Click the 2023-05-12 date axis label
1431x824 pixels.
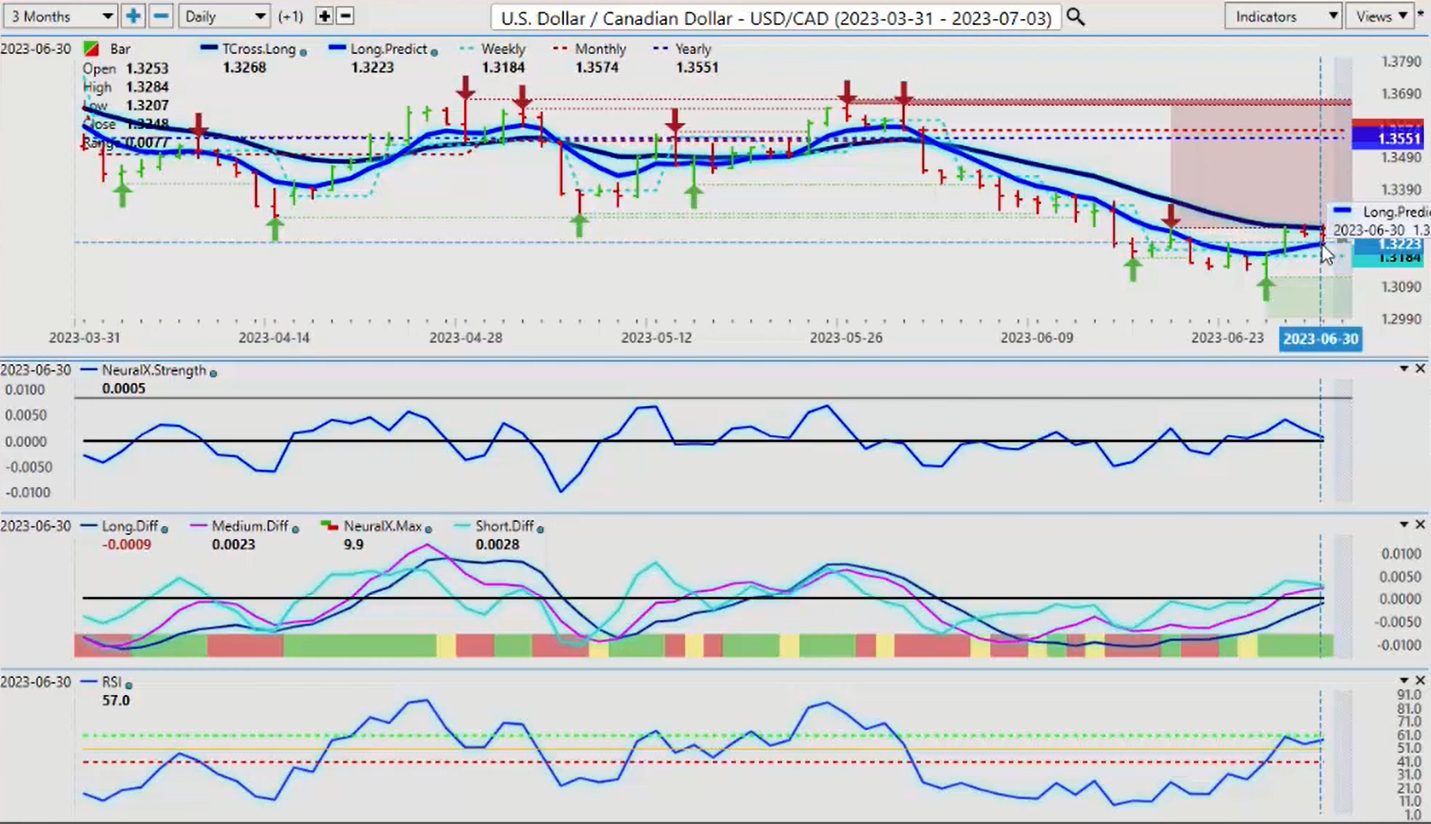coord(656,338)
